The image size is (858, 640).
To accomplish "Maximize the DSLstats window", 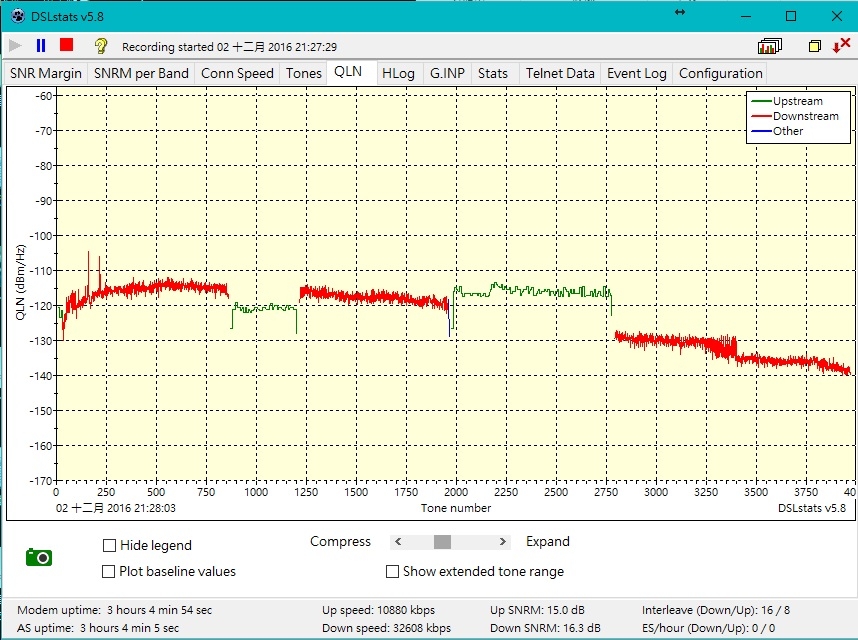I will (x=791, y=16).
